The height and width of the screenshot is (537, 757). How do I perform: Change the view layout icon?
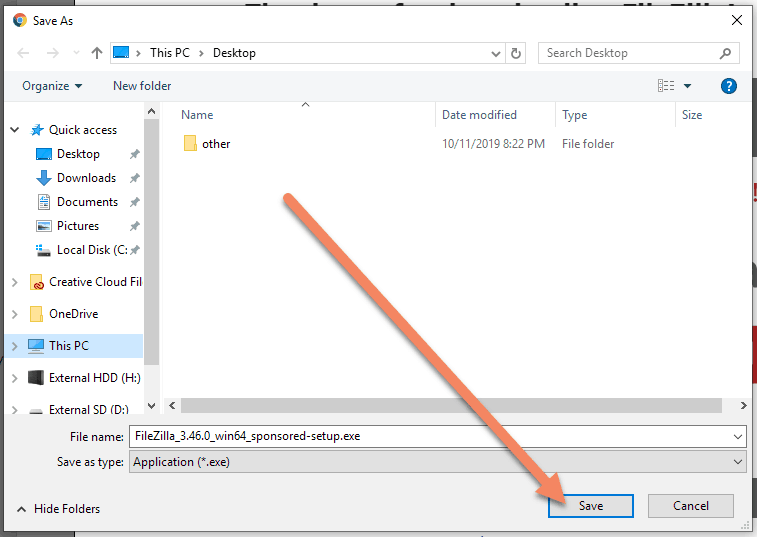666,86
